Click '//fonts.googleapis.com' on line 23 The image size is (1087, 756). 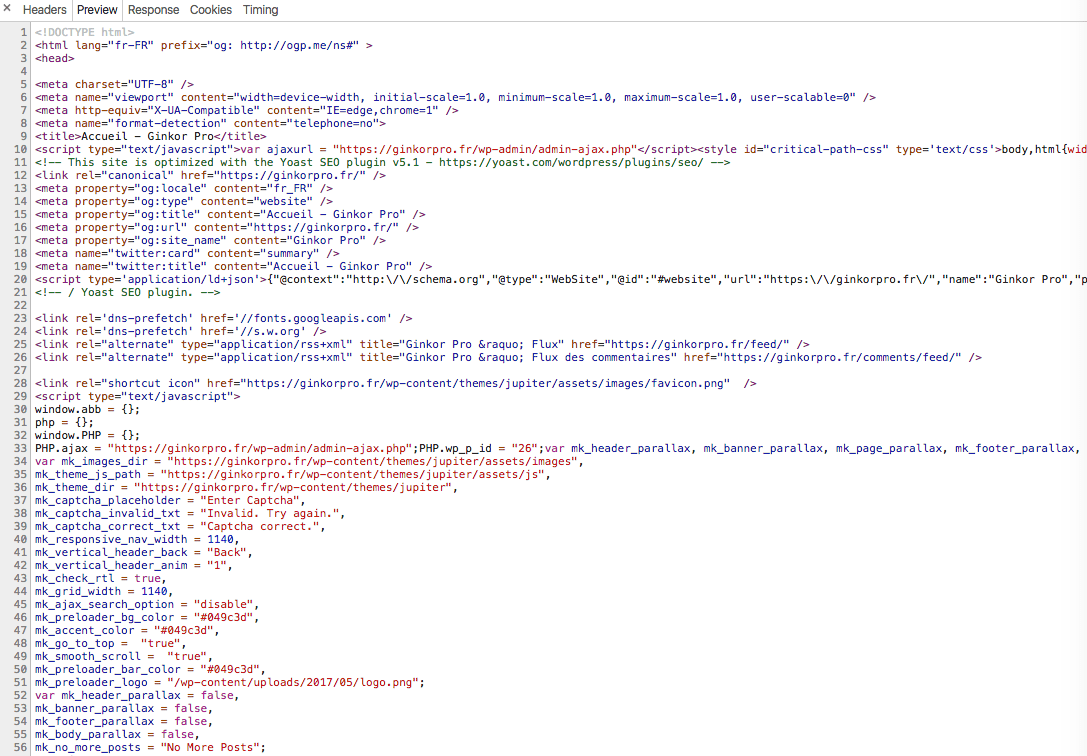pos(320,319)
